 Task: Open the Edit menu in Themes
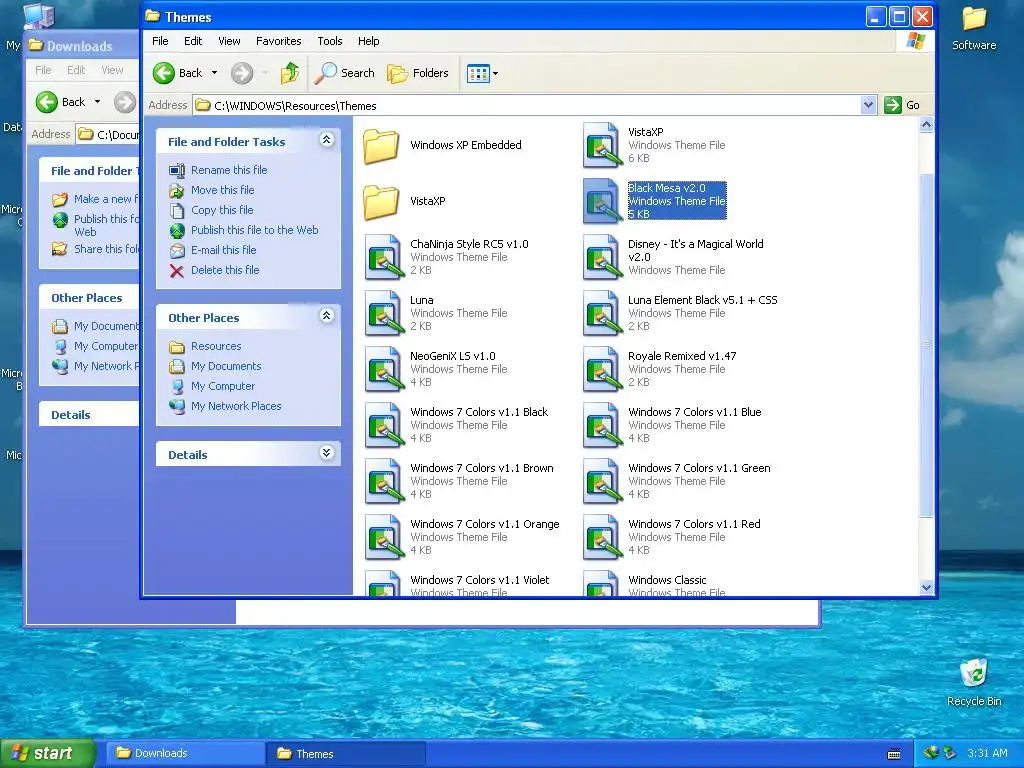193,41
